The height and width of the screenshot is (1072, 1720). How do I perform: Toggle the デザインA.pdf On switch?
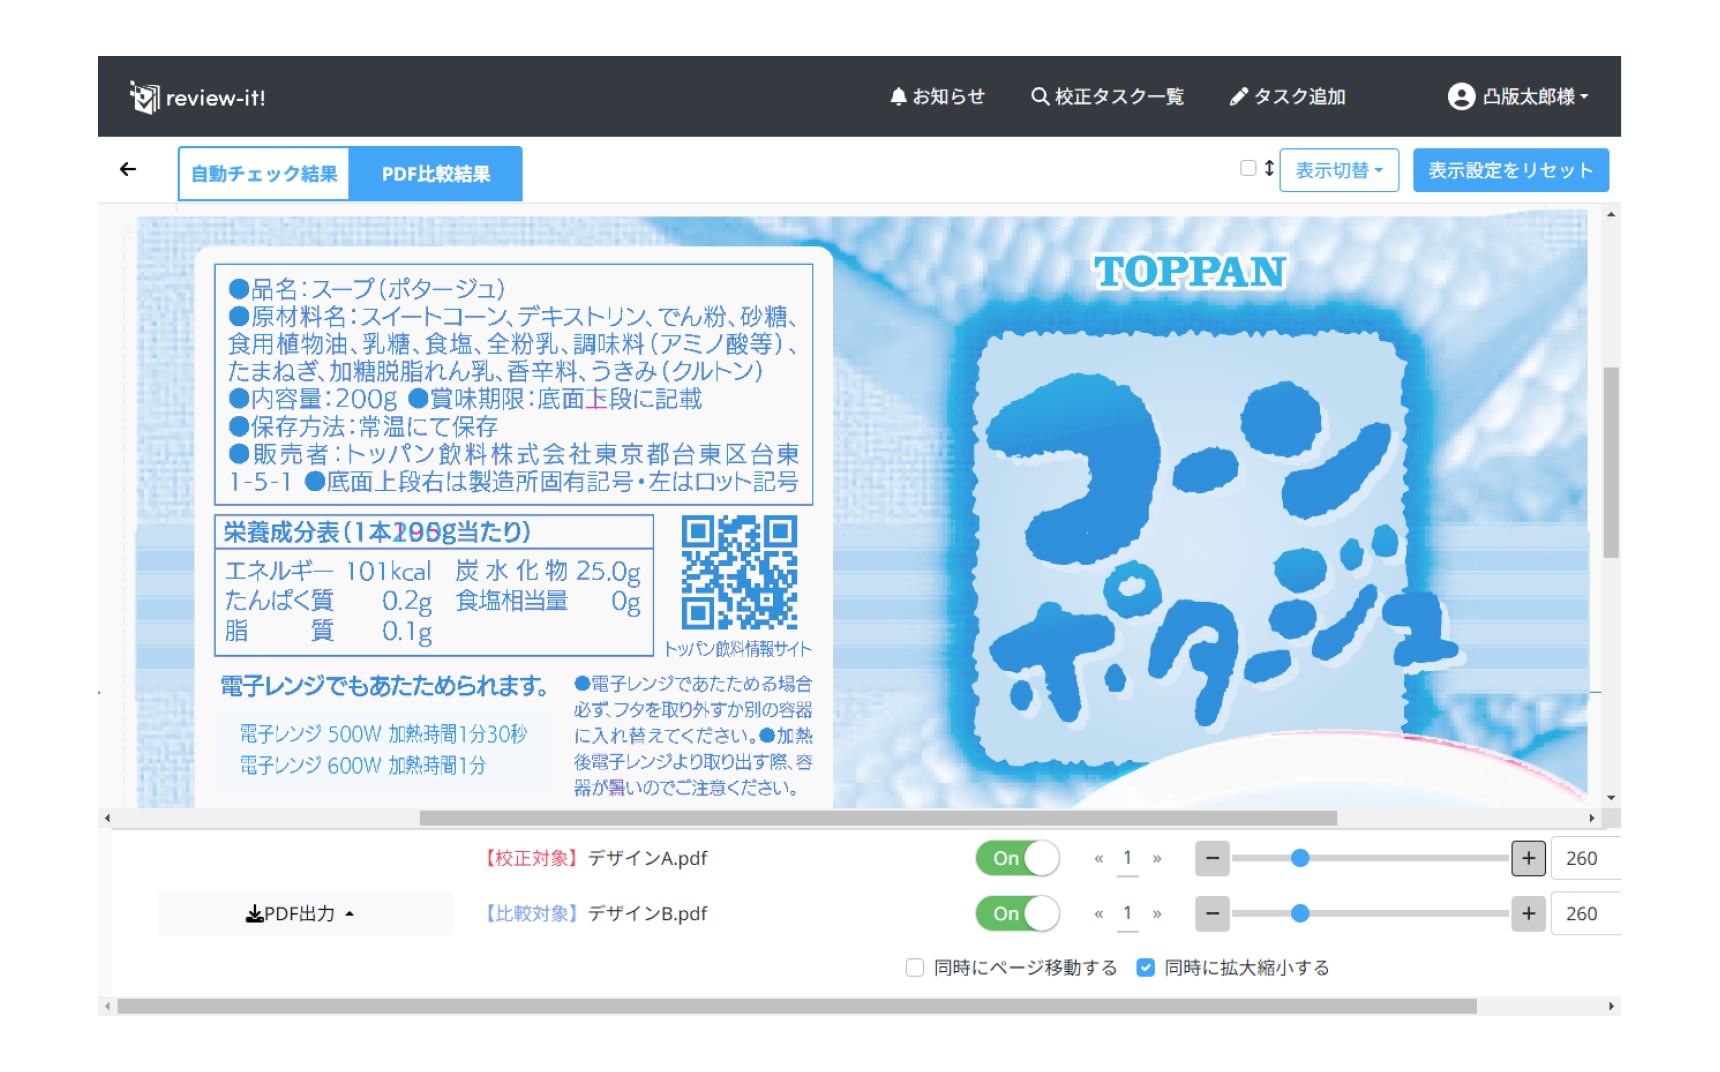[x=1017, y=858]
